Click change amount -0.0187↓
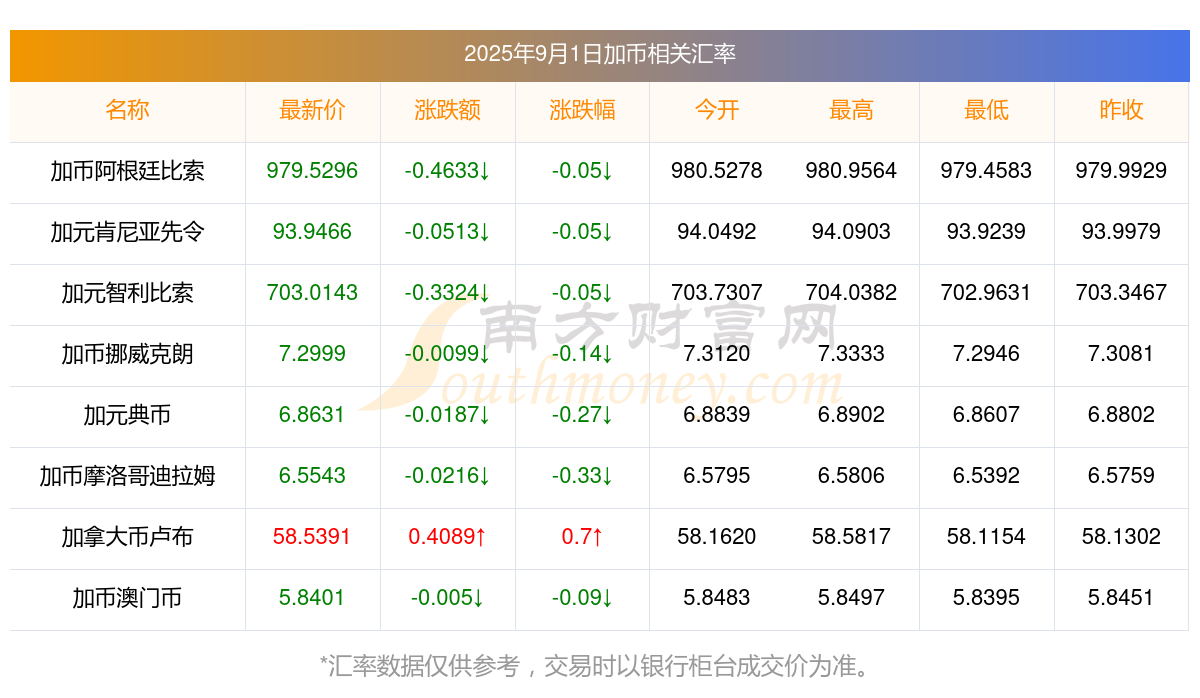This screenshot has height=698, width=1200. 447,415
